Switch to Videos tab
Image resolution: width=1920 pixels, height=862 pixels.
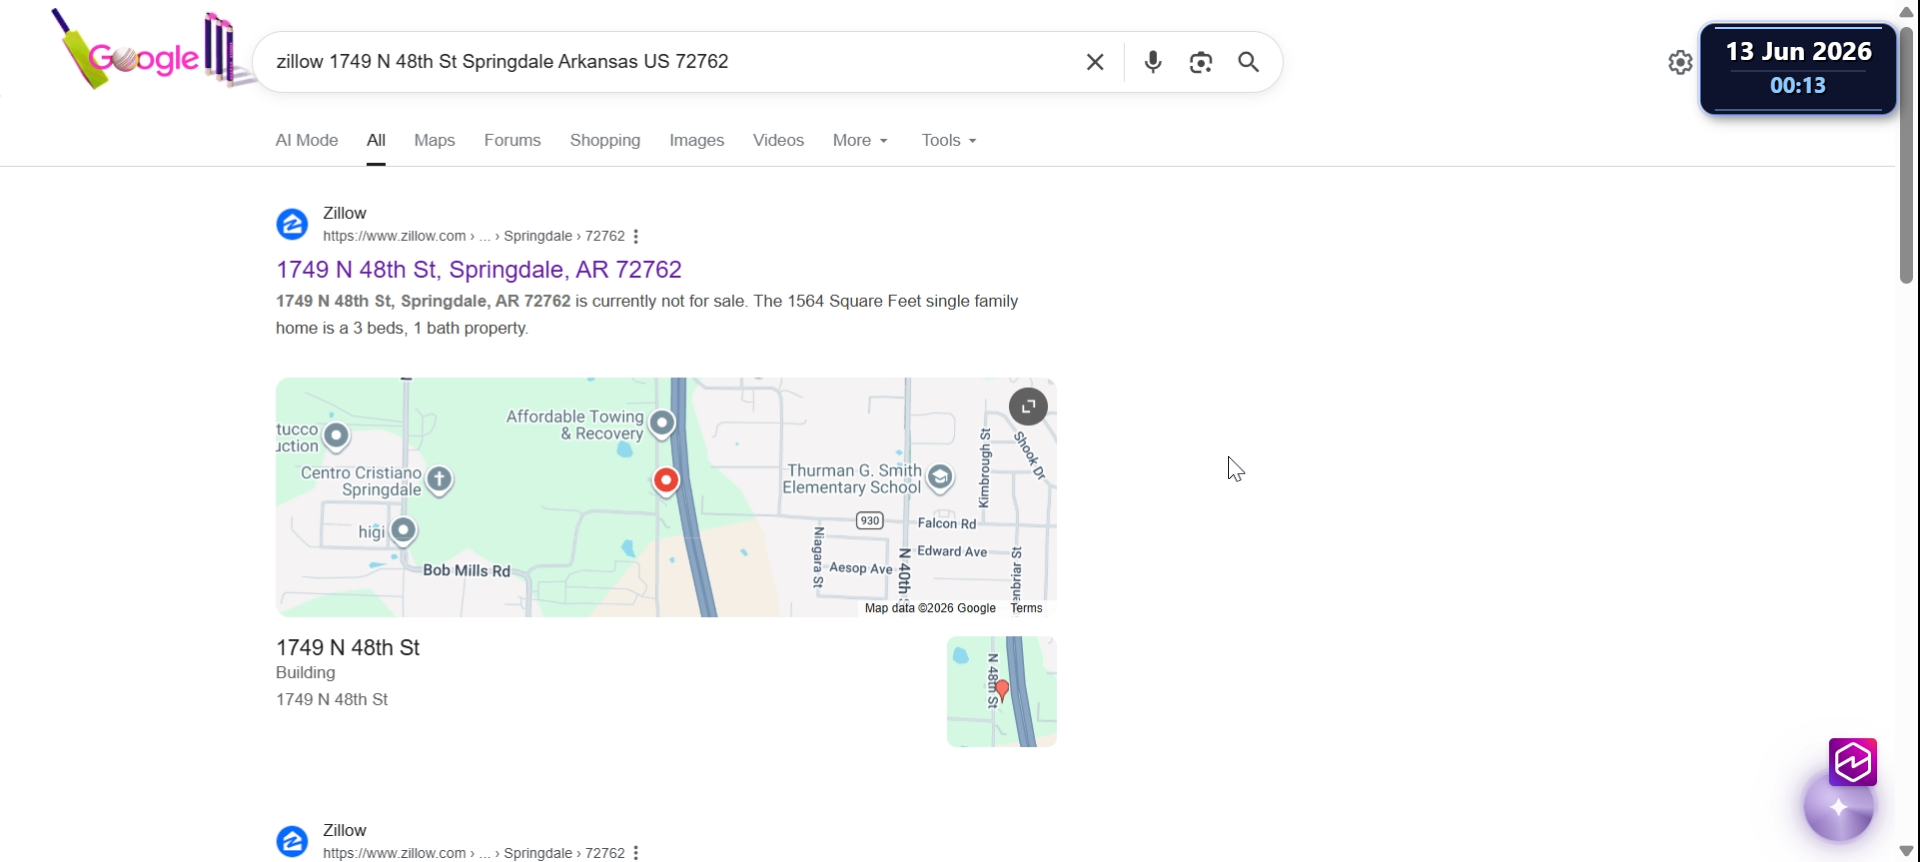[778, 140]
